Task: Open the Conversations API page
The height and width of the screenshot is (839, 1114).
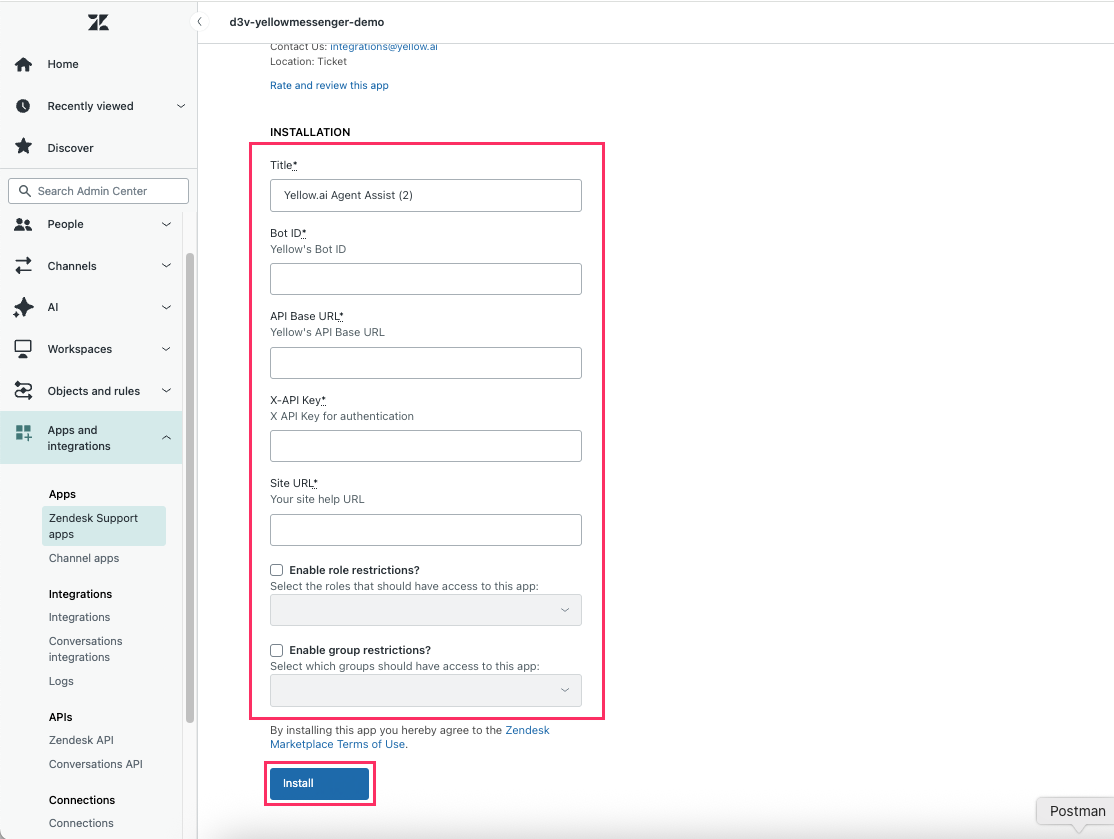Action: tap(95, 764)
